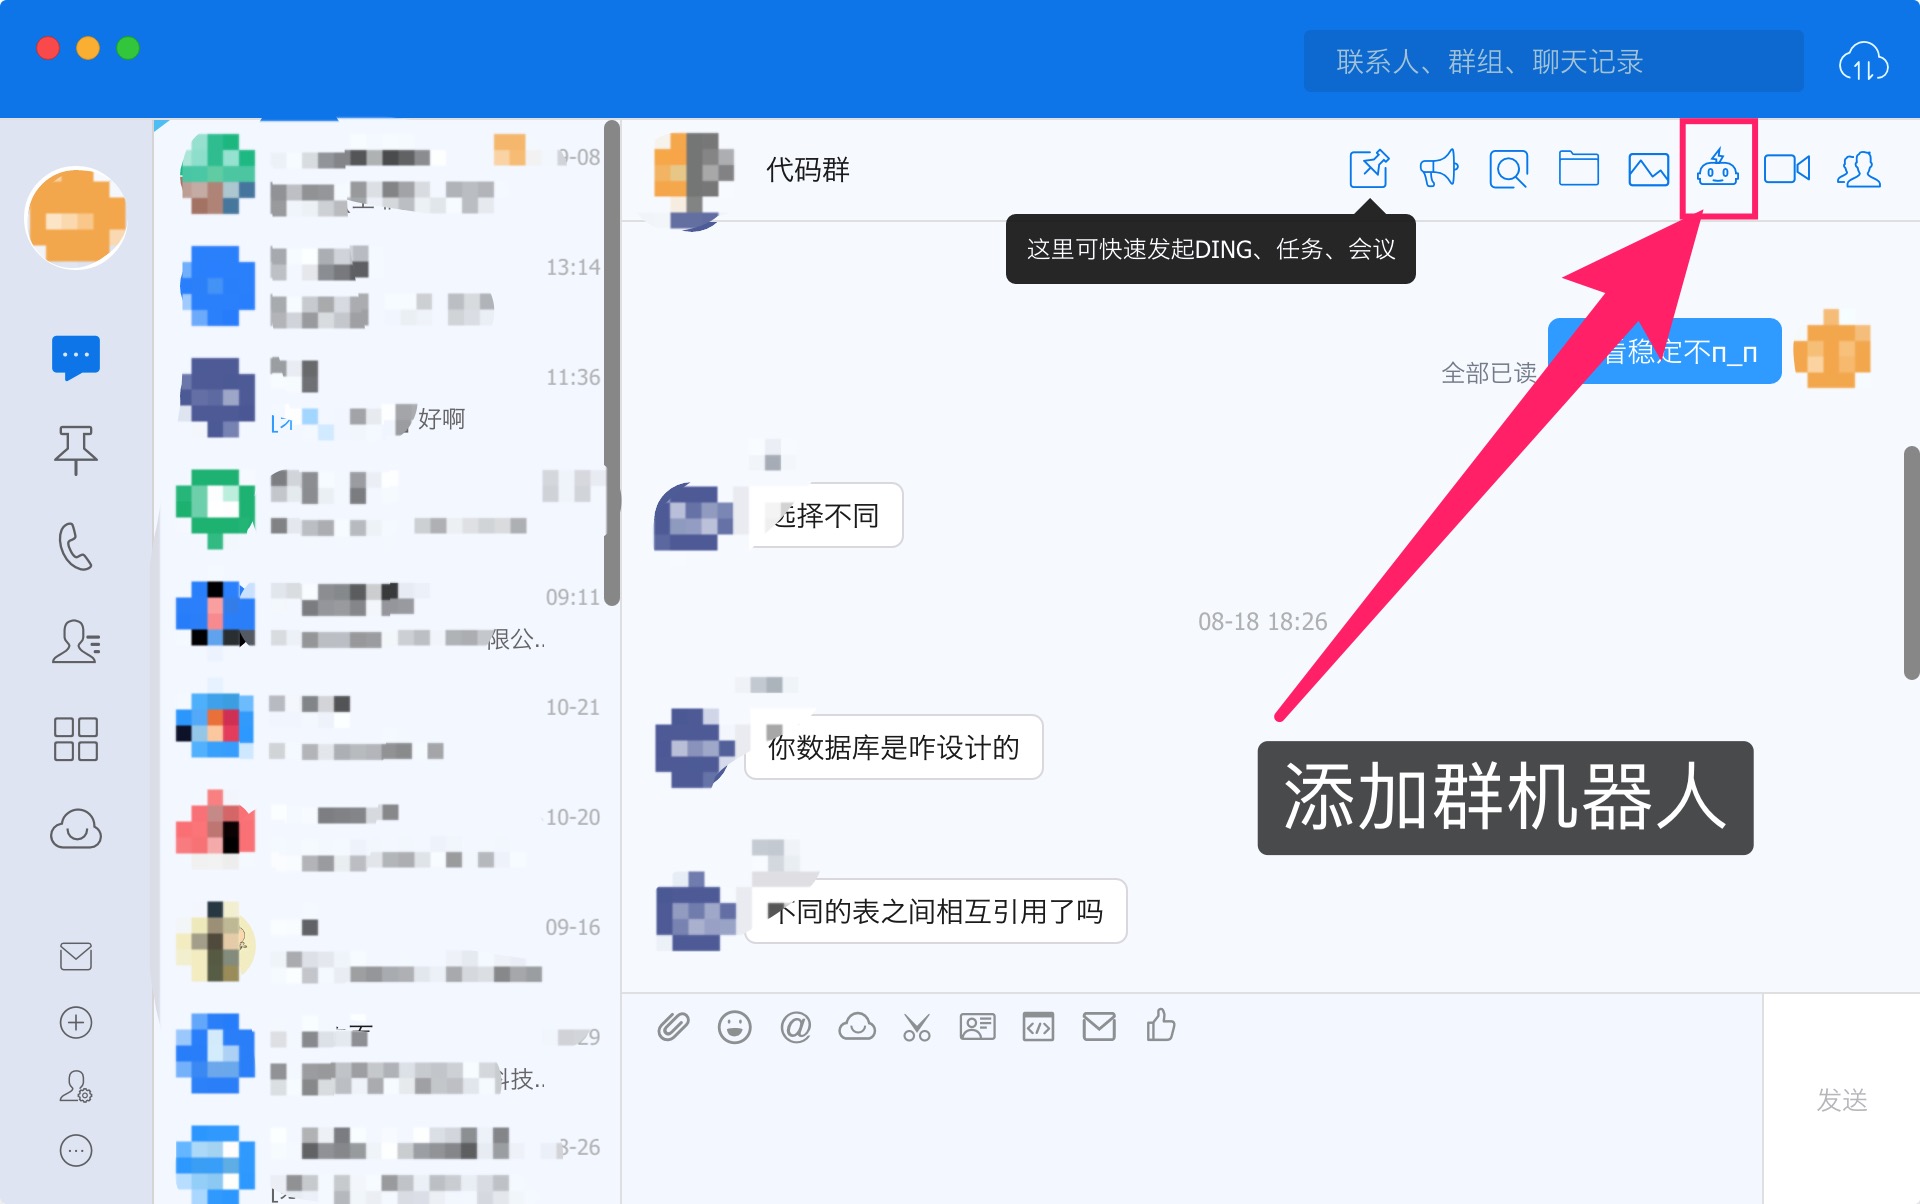
Task: Open the Contacts tab in sidebar
Action: click(x=76, y=641)
